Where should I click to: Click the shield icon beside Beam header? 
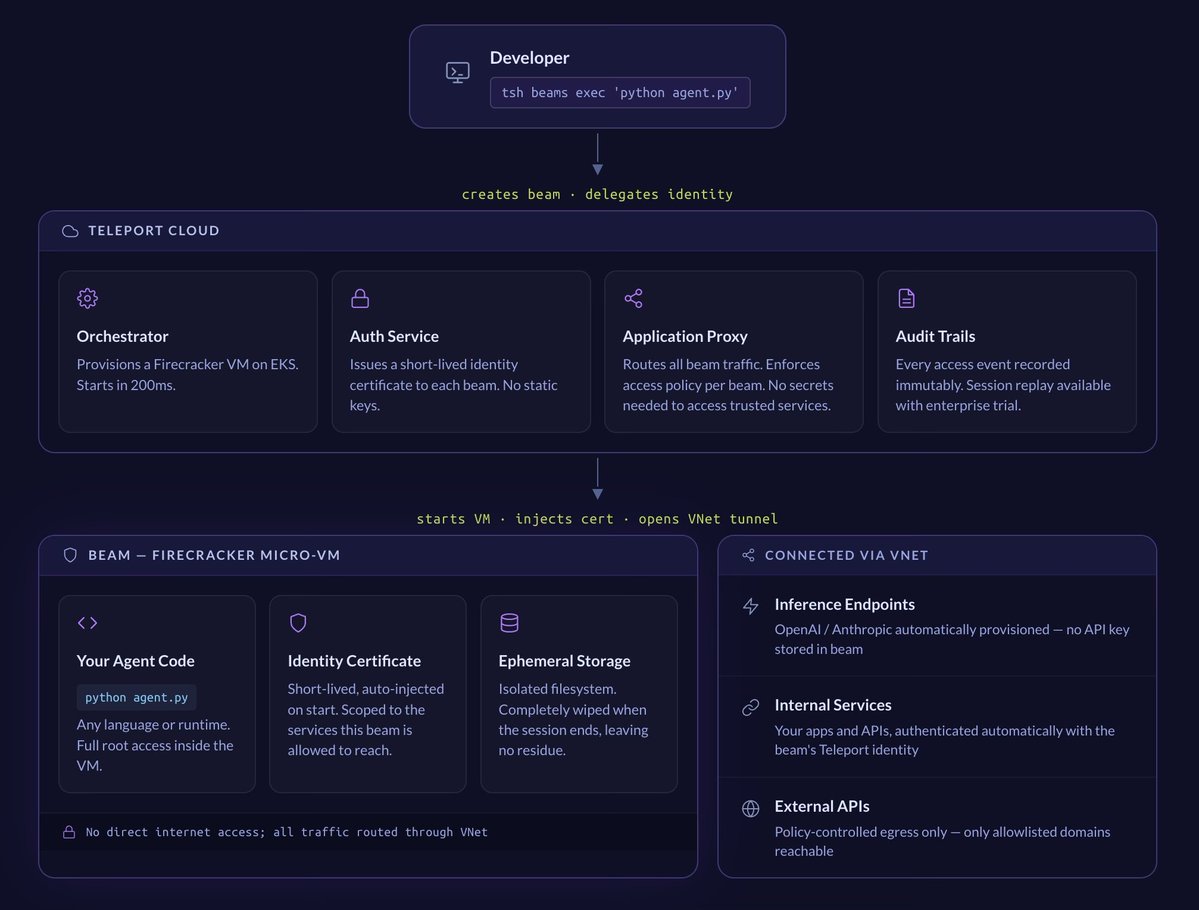[70, 555]
